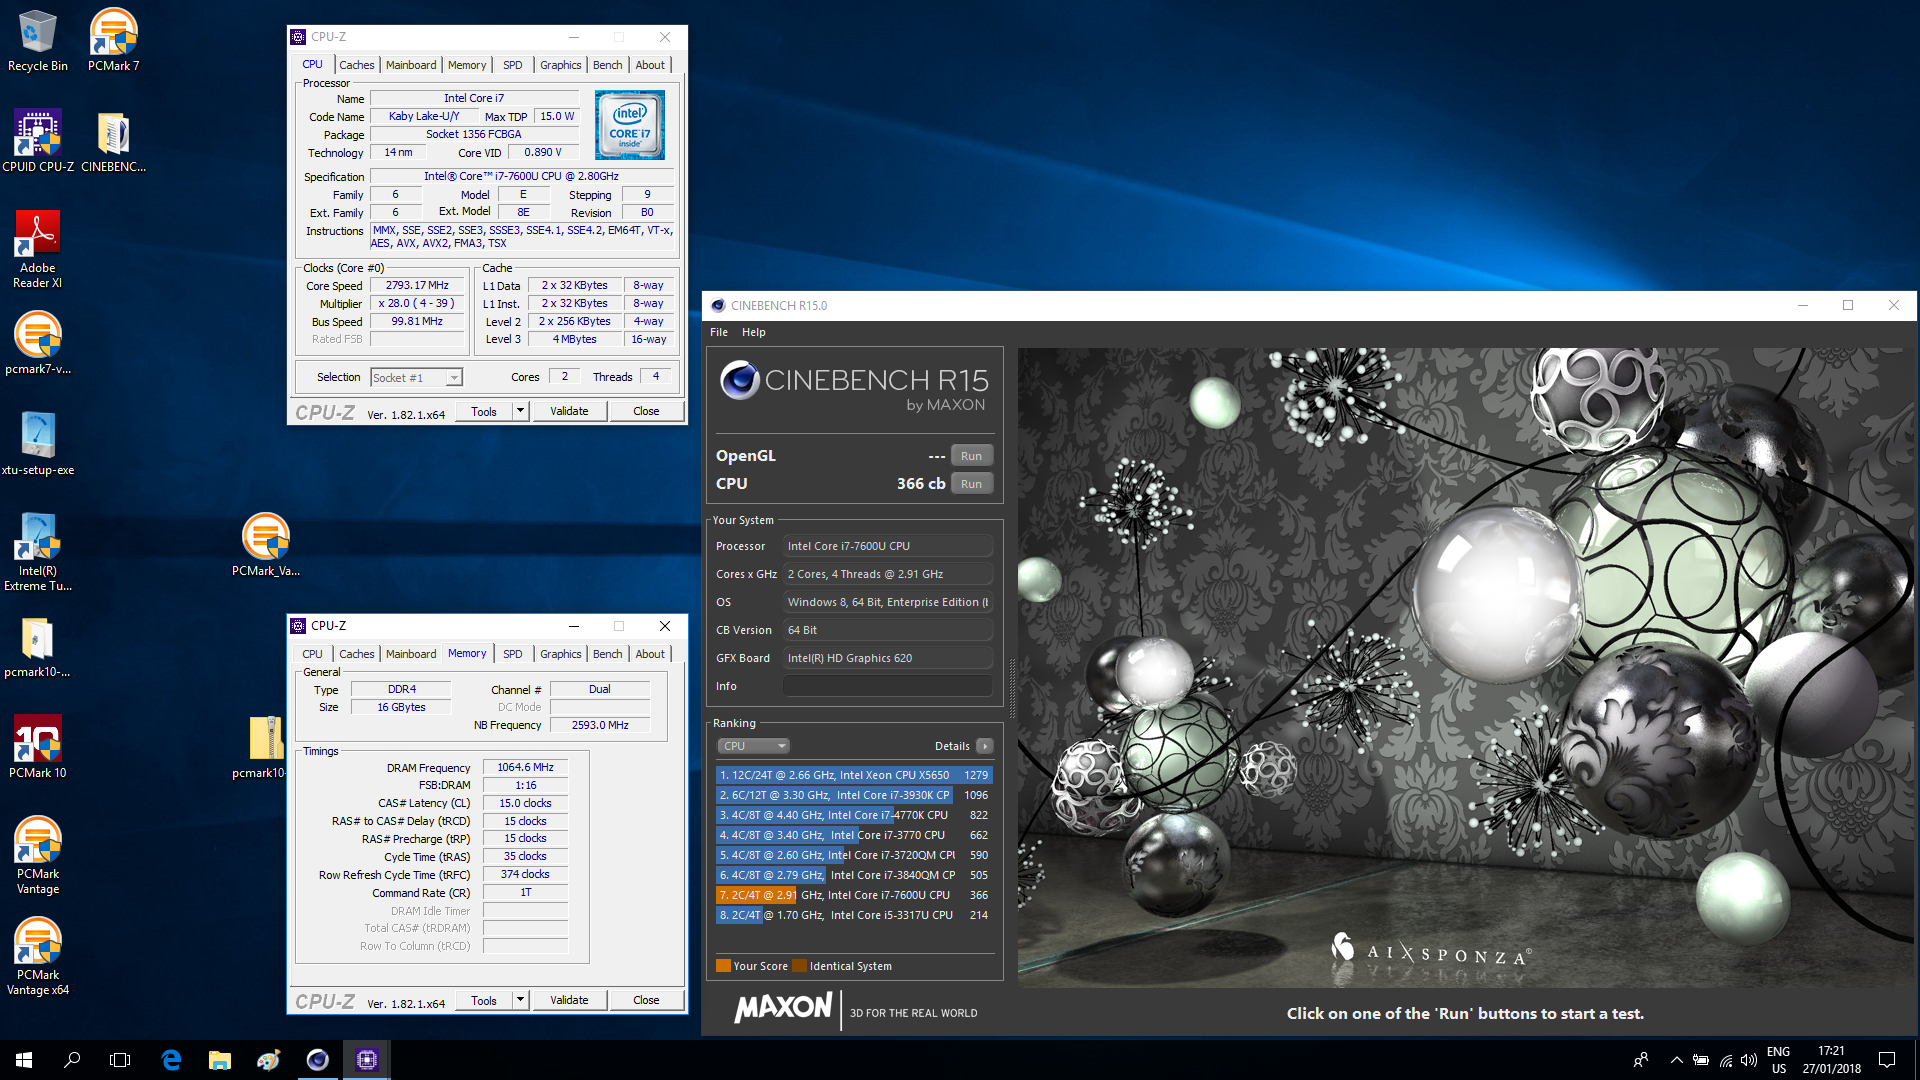
Task: Launch the PCMark 7 desktop shortcut
Action: tap(113, 40)
